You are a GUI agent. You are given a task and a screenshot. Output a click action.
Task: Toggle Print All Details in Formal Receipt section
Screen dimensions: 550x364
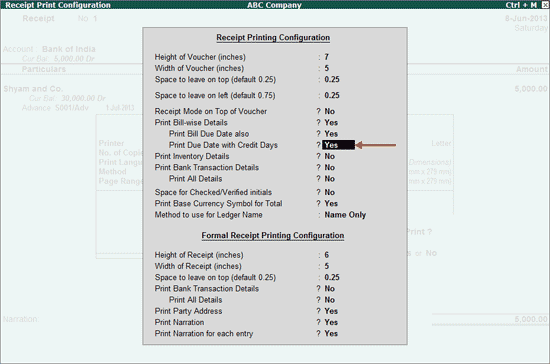click(x=329, y=300)
